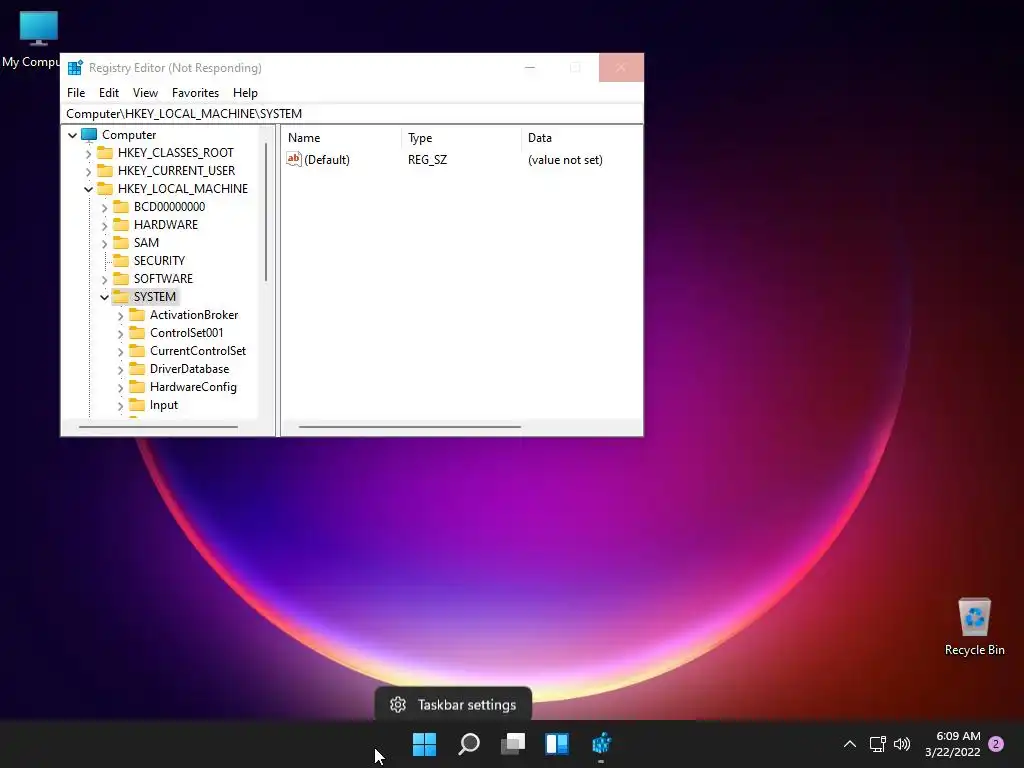Click values pane horizontal scrollbar
Viewport: 1024px width, 768px height.
point(409,427)
